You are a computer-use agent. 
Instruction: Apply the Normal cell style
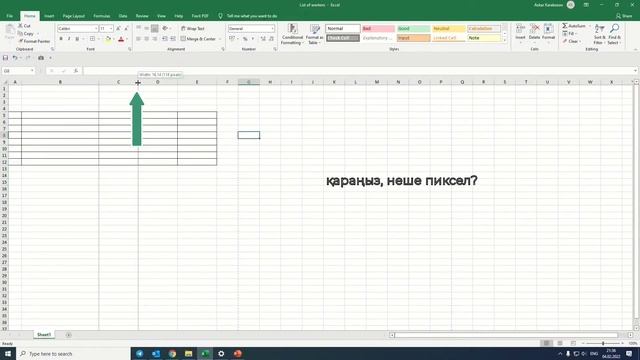[343, 29]
